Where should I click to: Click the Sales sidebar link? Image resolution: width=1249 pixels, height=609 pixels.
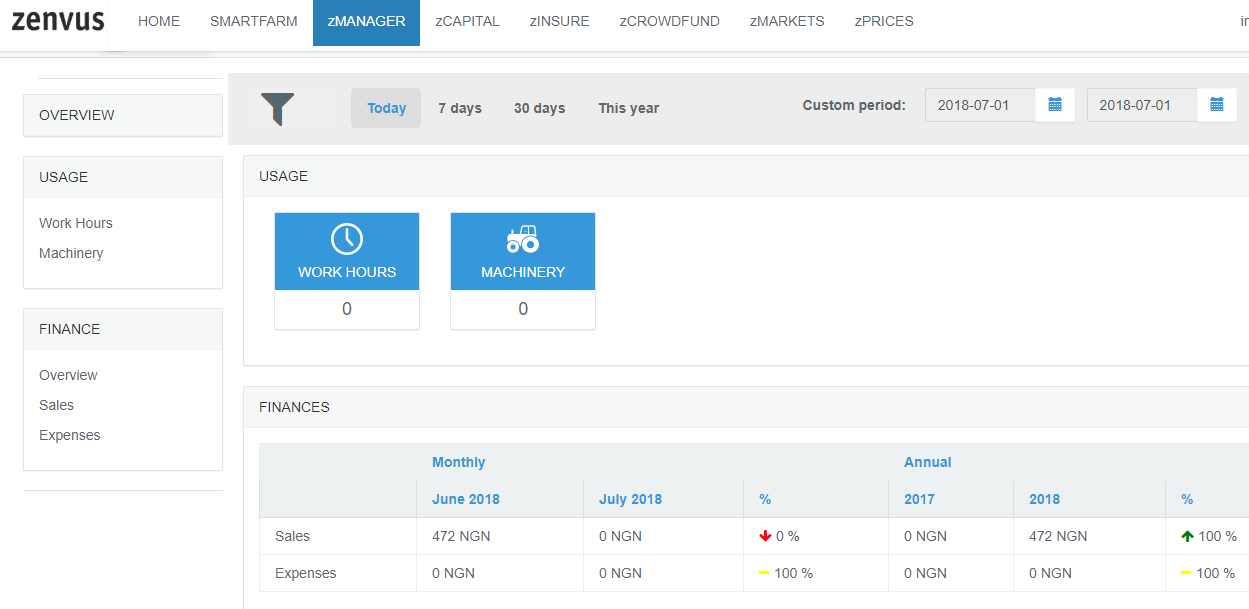pyautogui.click(x=57, y=405)
